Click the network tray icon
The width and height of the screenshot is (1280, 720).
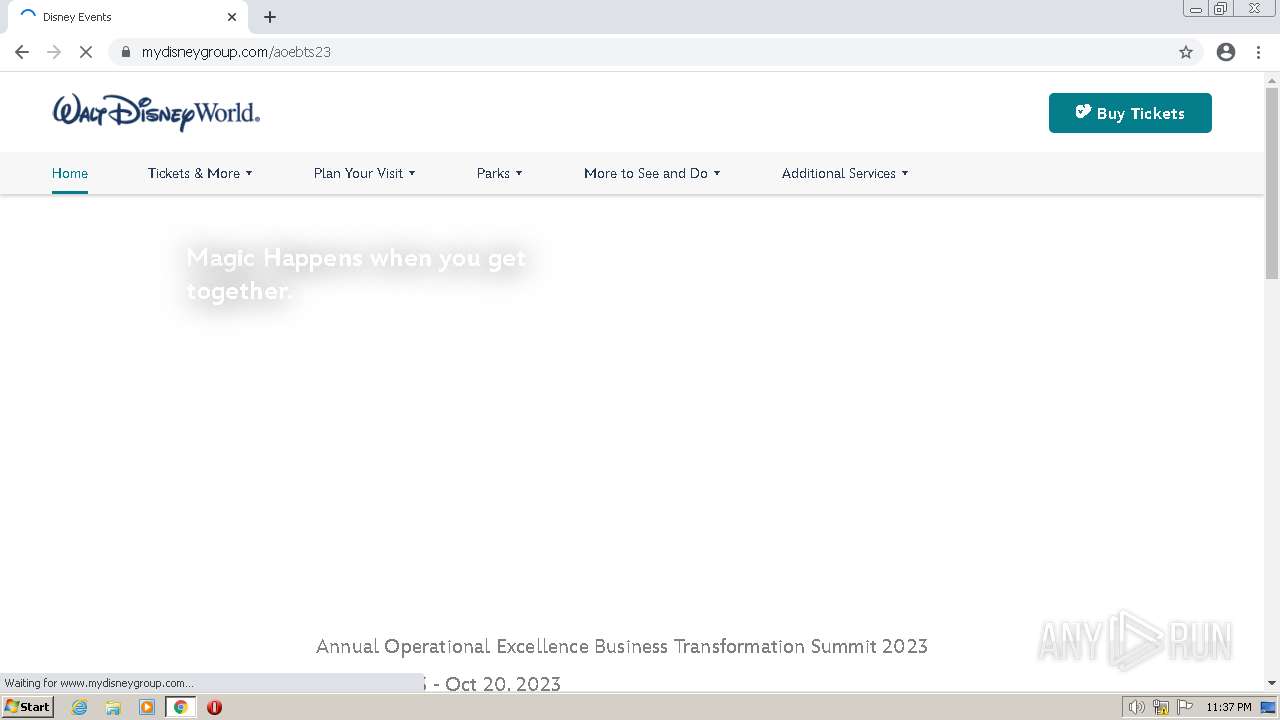(1161, 707)
